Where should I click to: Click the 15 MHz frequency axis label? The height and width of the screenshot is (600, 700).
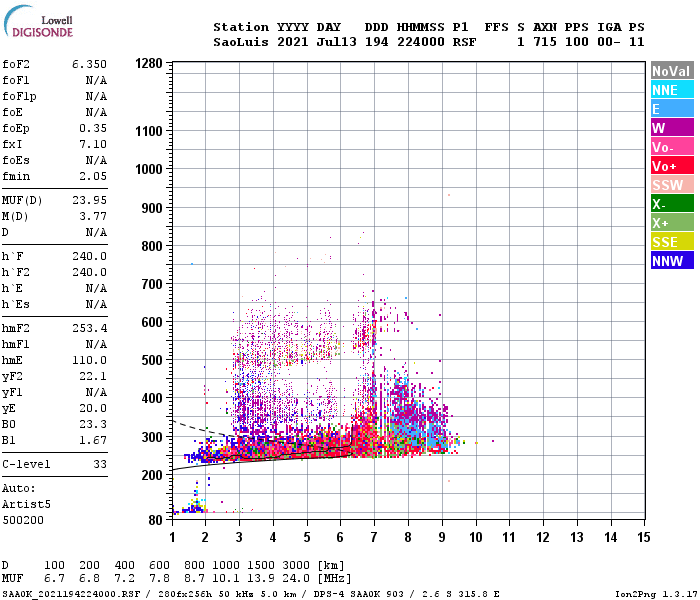[x=644, y=537]
